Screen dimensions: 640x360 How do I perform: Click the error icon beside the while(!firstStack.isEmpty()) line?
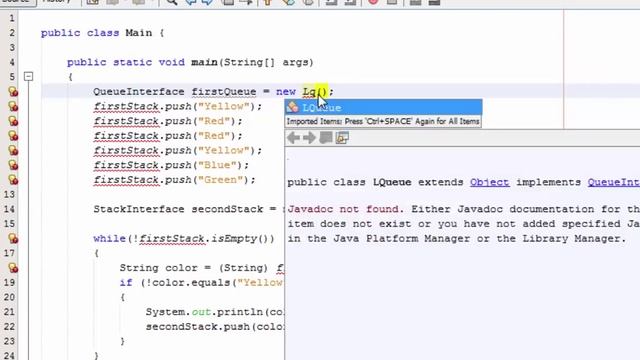(x=13, y=238)
